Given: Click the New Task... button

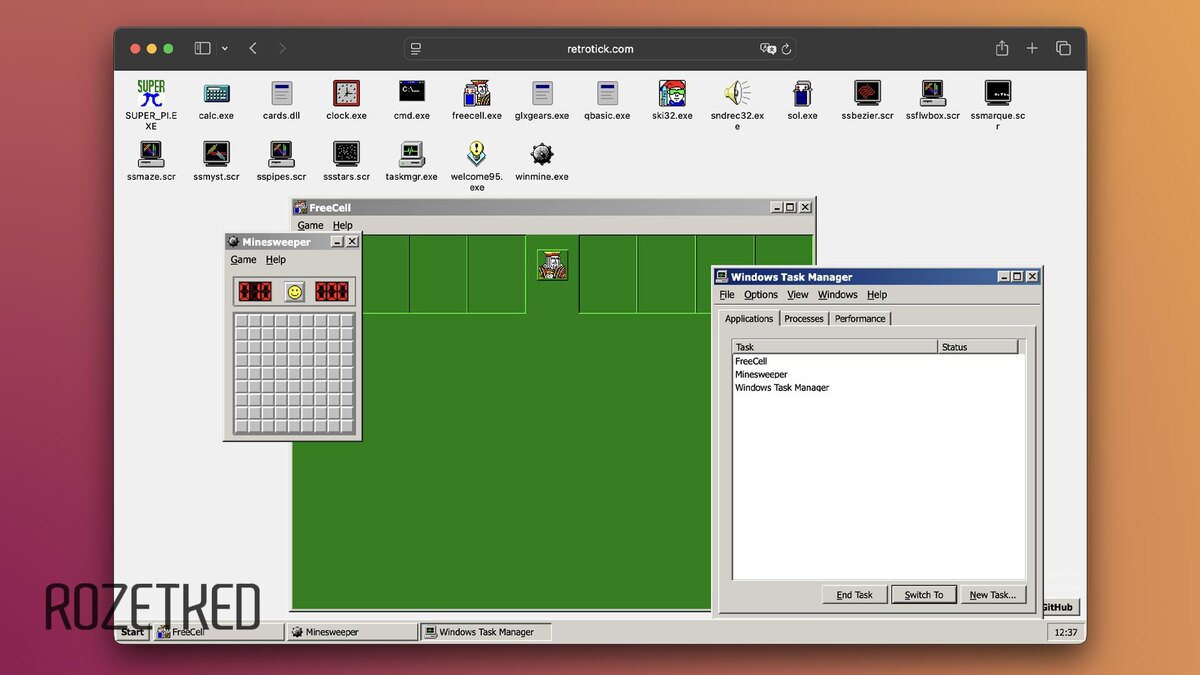Looking at the screenshot, I should coord(992,594).
